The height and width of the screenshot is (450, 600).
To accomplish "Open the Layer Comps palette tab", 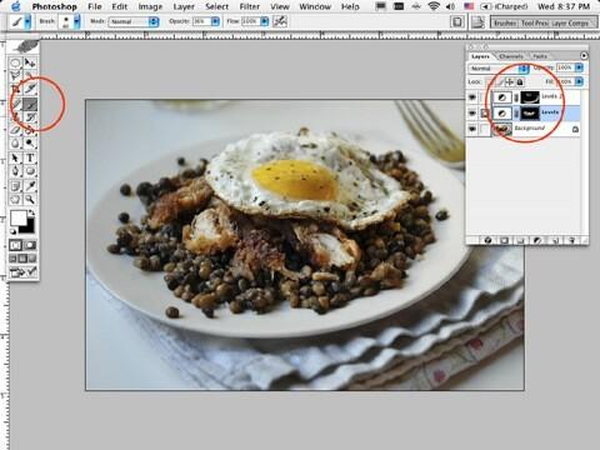I will point(571,20).
